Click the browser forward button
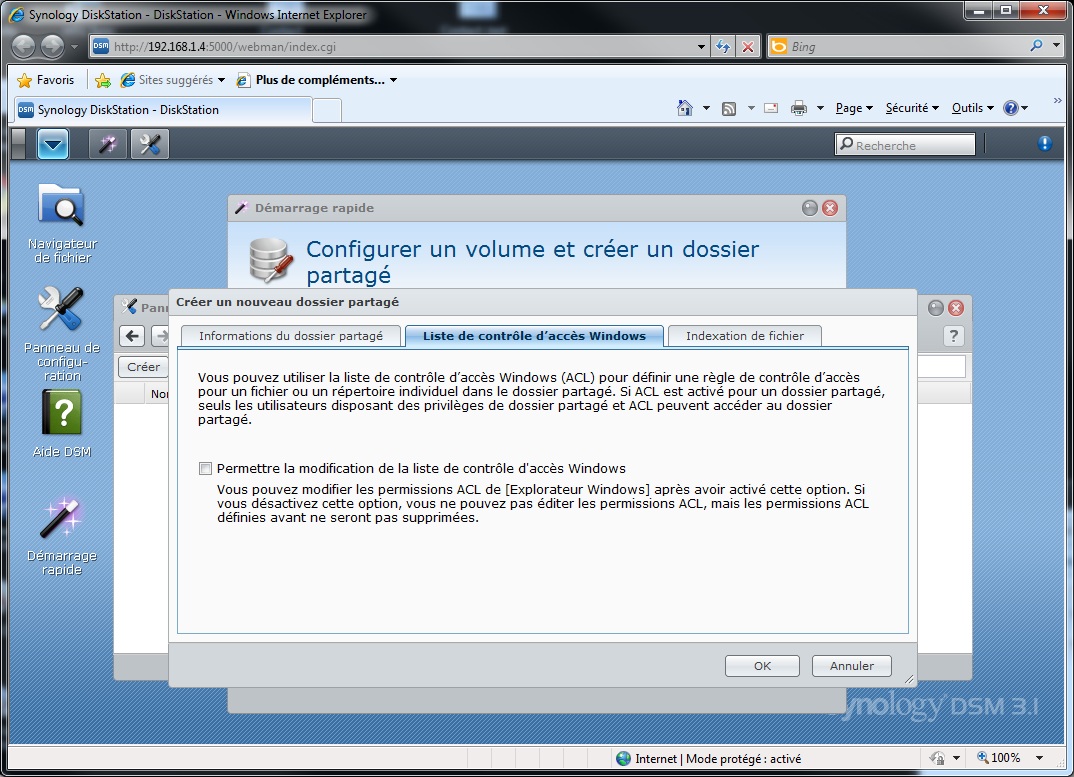 pyautogui.click(x=52, y=47)
